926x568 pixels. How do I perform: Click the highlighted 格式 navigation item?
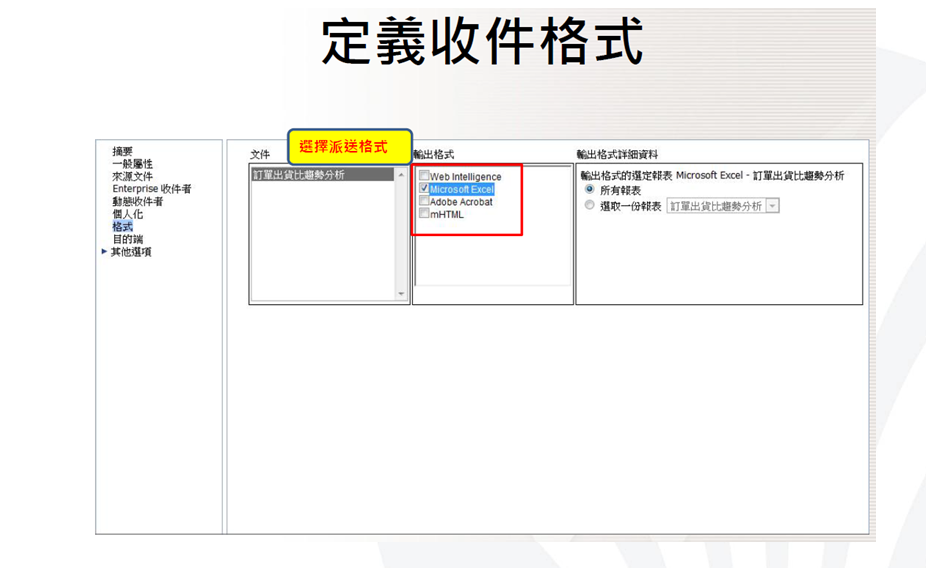click(x=122, y=227)
